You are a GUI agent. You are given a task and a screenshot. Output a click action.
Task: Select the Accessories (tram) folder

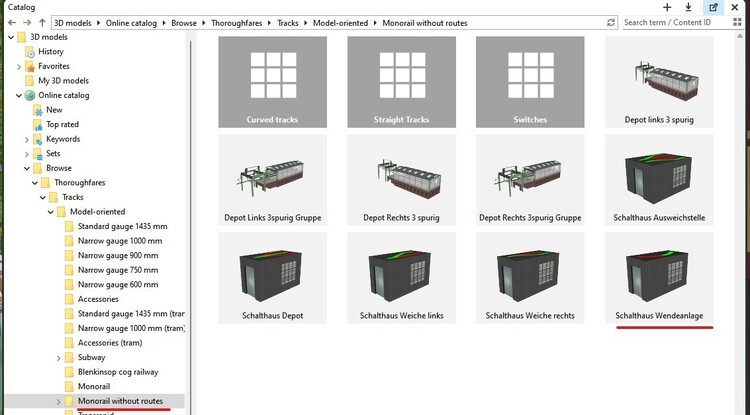tap(110, 343)
